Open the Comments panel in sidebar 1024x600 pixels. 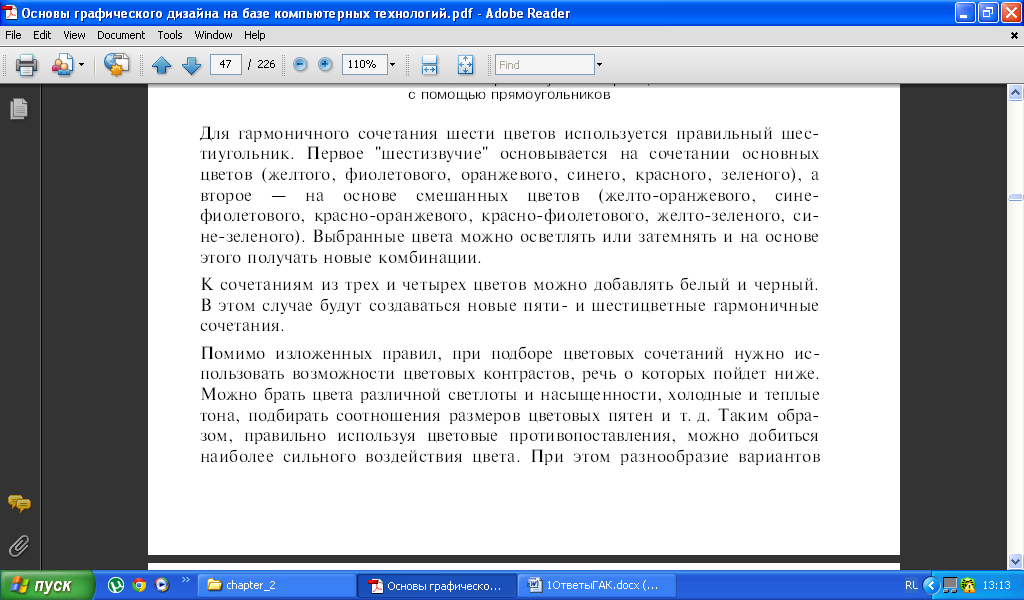pos(19,503)
